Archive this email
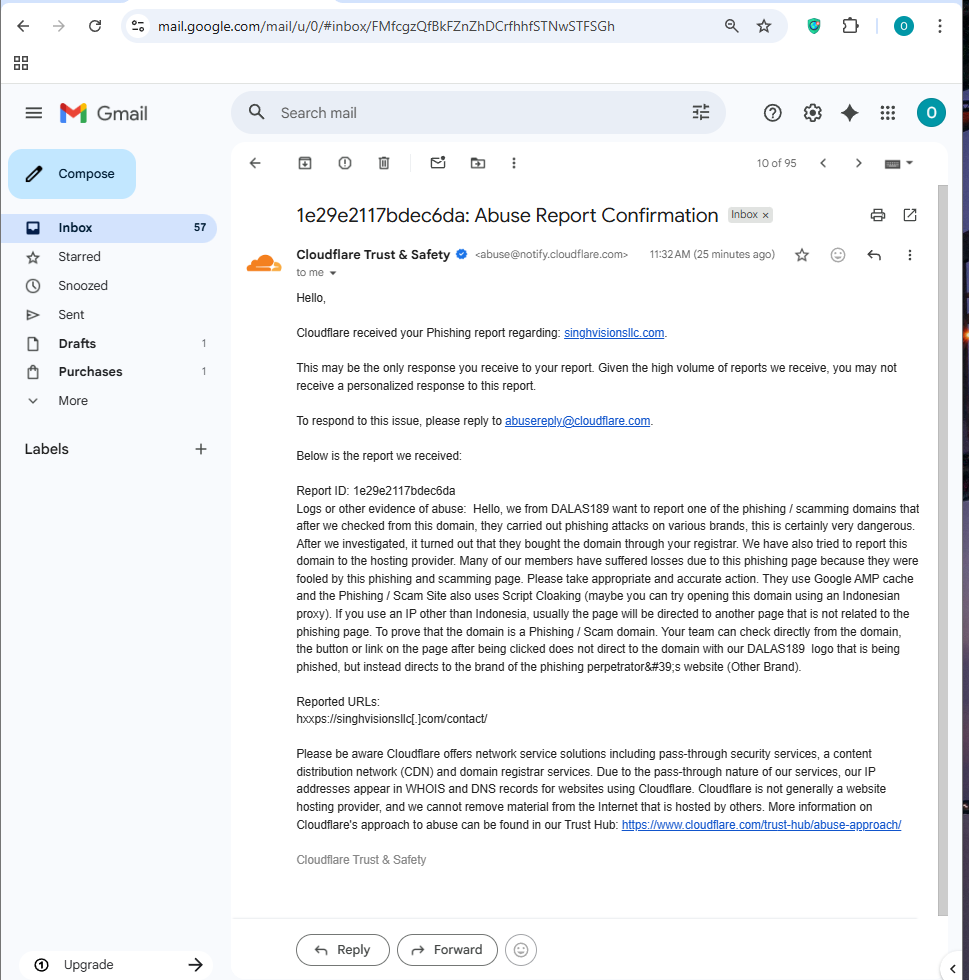The height and width of the screenshot is (980, 969). point(304,163)
